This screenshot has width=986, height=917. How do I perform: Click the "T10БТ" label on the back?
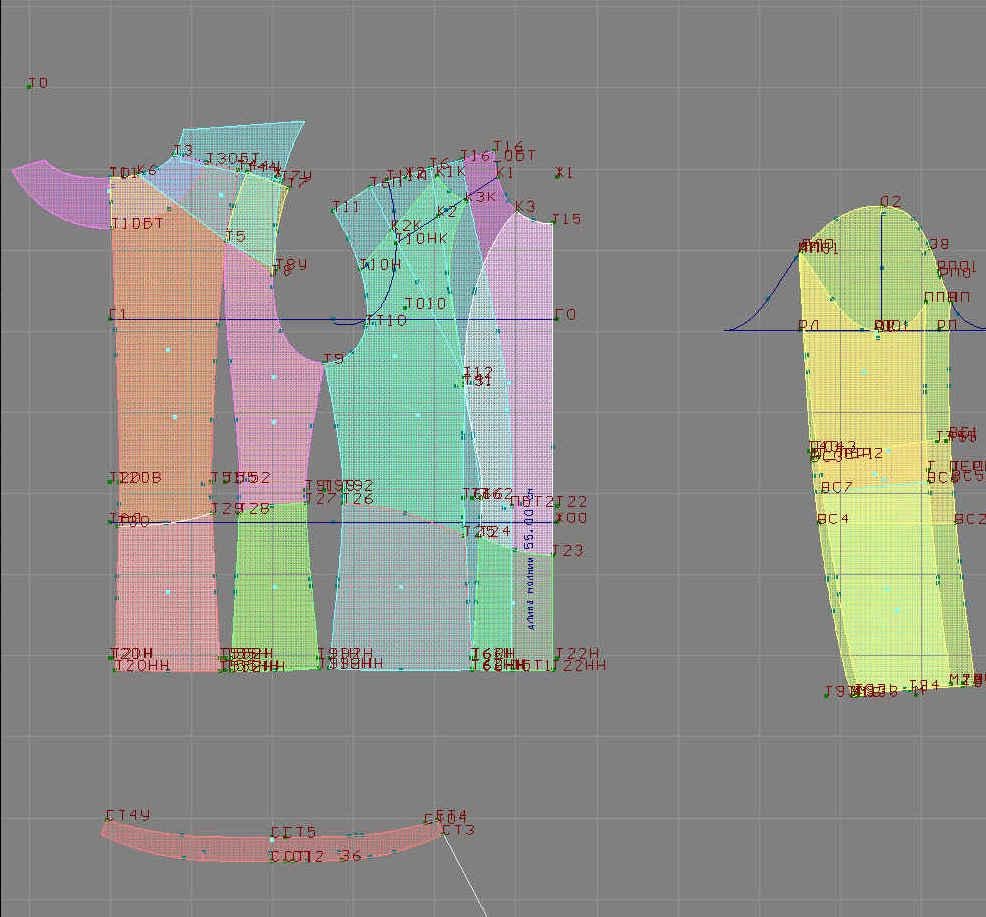click(x=137, y=223)
